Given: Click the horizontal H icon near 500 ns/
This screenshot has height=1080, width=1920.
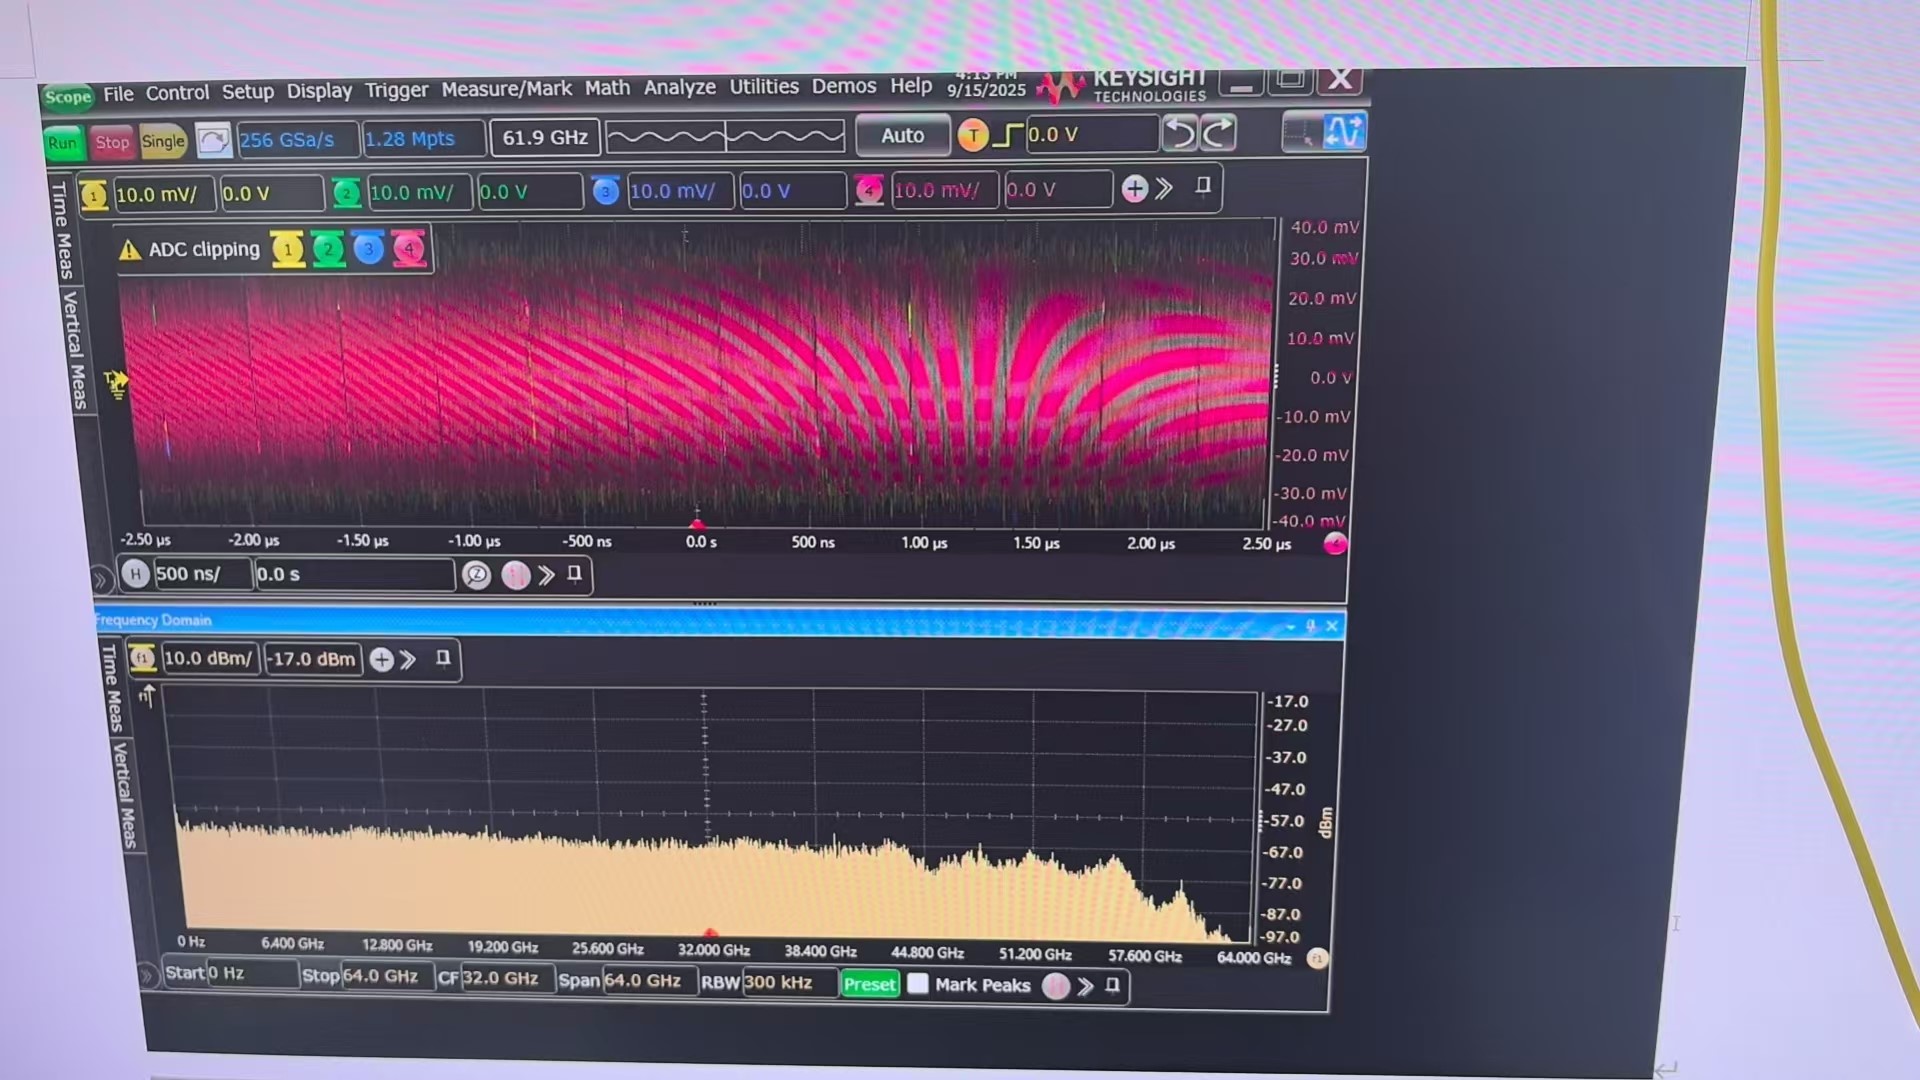Looking at the screenshot, I should click(136, 574).
